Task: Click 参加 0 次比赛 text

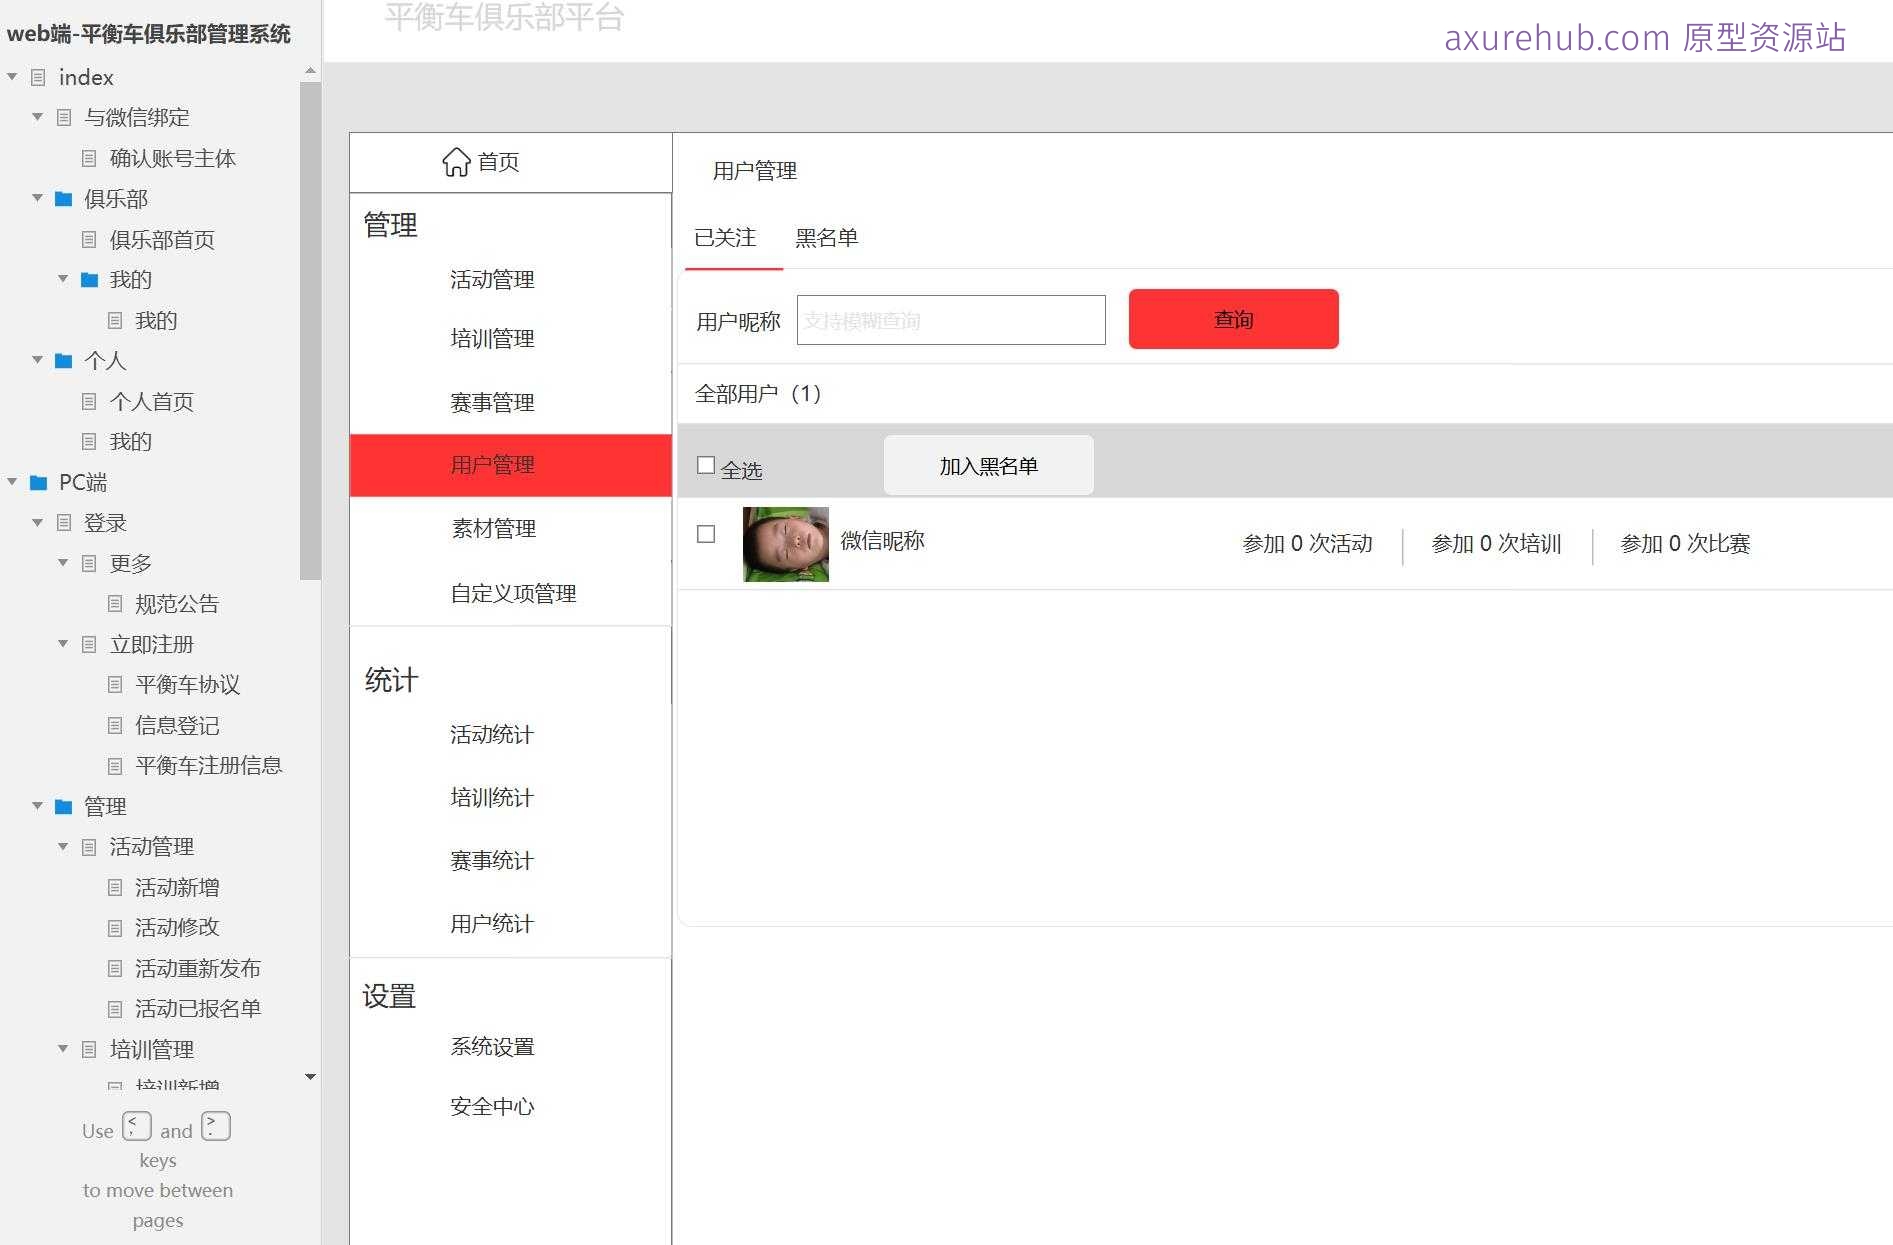Action: (x=1685, y=544)
